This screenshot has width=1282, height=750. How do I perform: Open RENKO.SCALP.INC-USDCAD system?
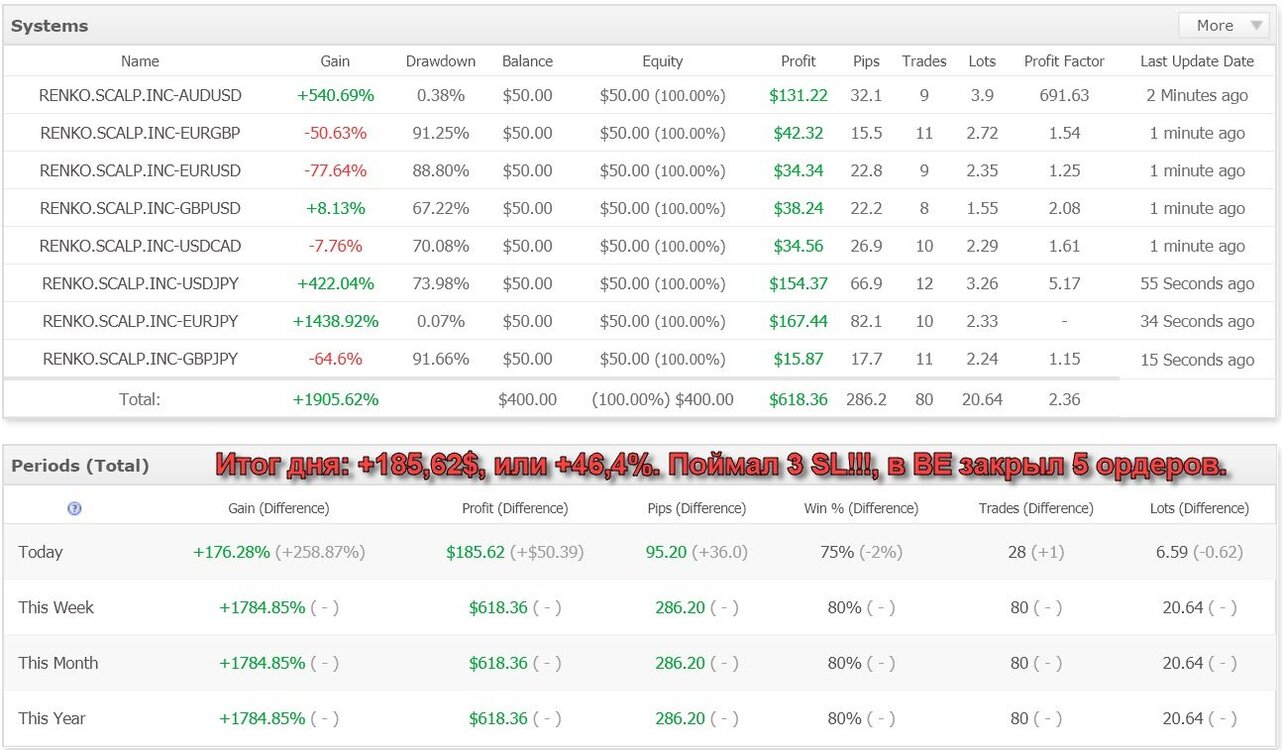tap(140, 246)
